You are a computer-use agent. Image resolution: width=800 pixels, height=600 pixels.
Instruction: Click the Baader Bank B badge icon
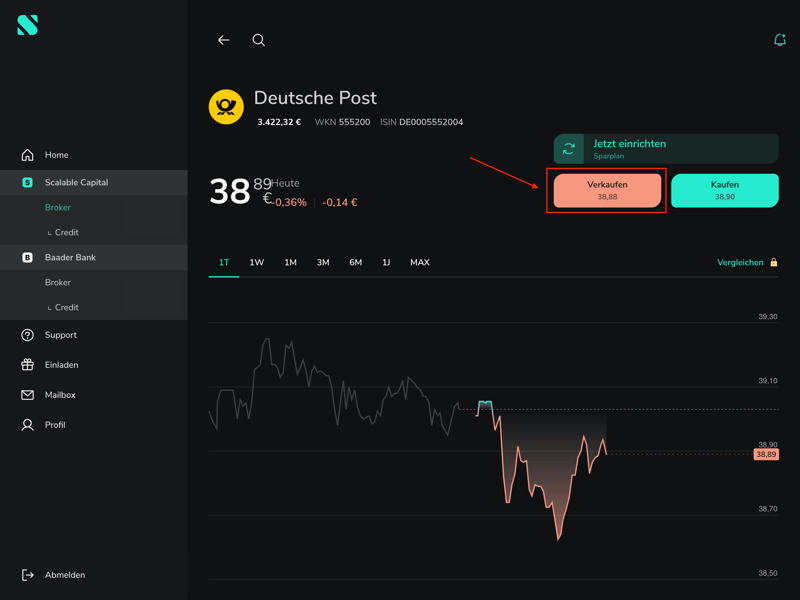click(x=28, y=257)
